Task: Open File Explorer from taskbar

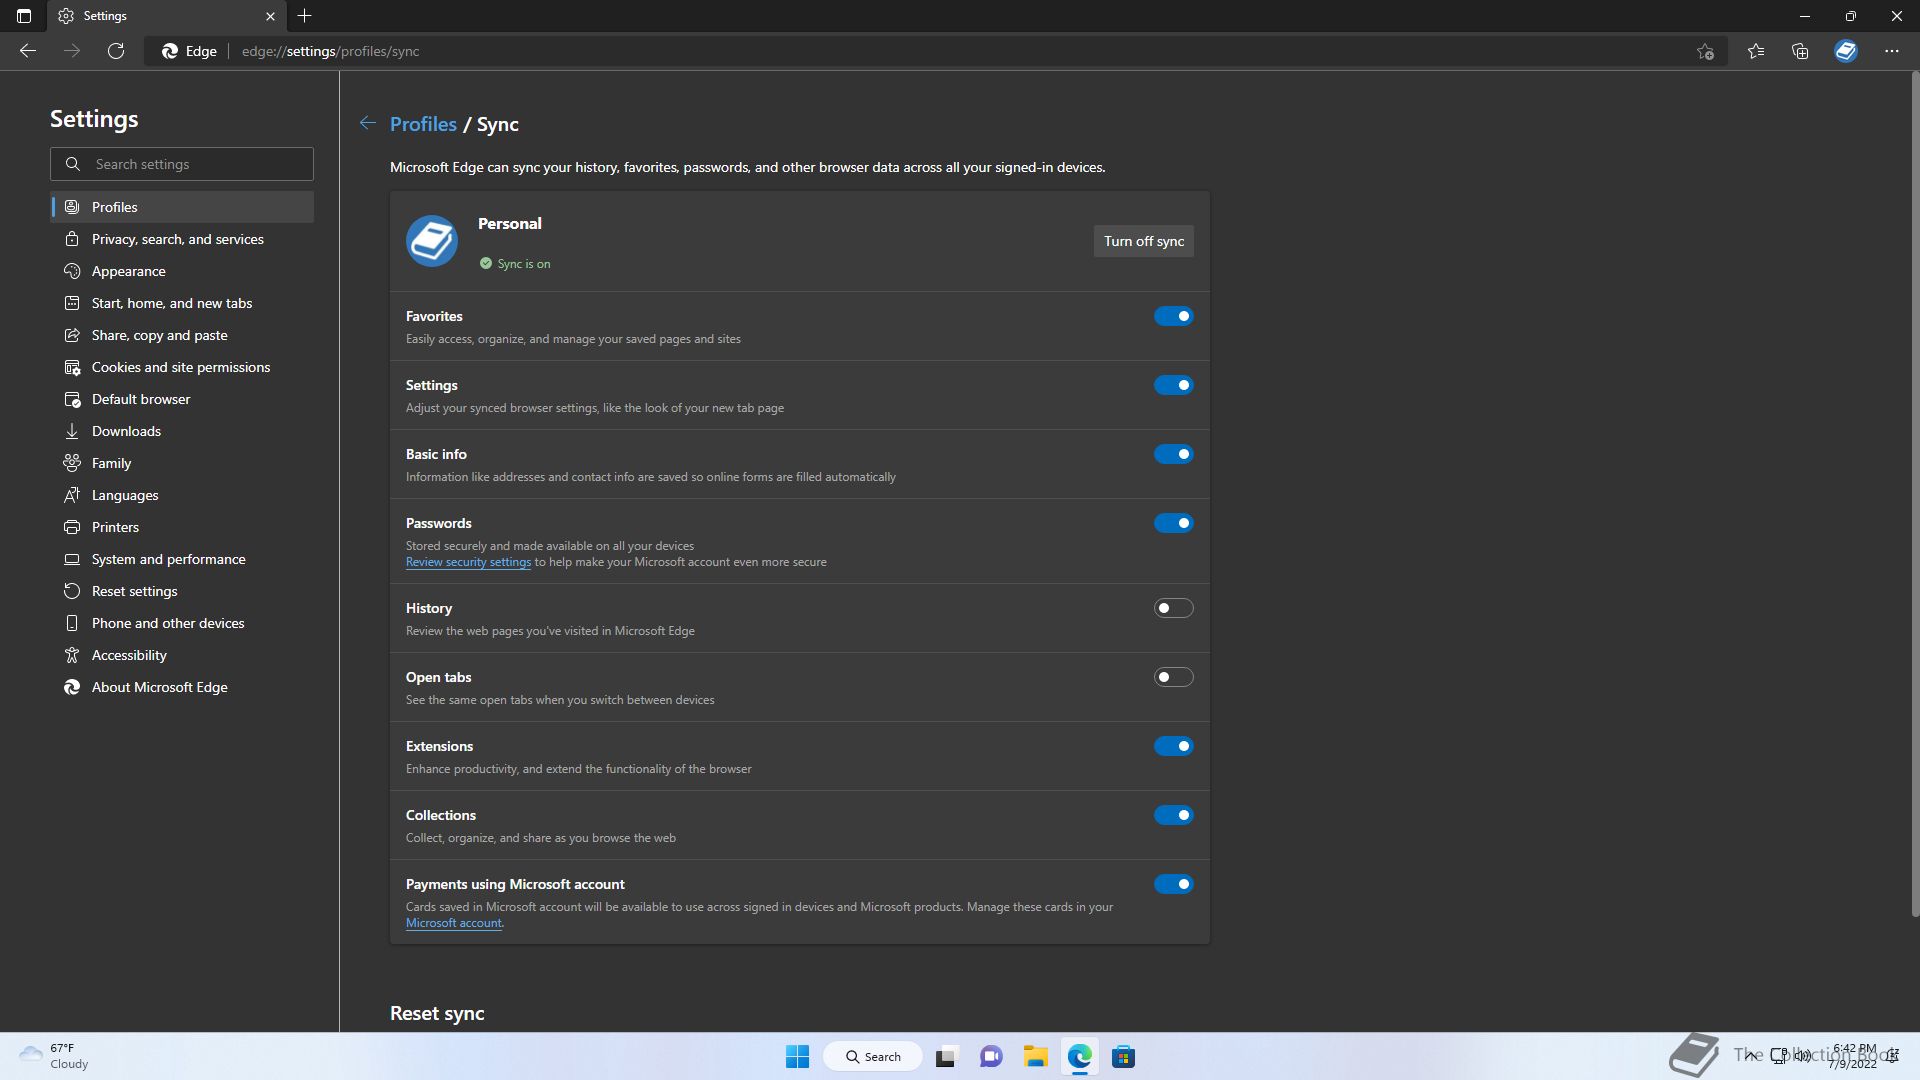Action: coord(1035,1057)
